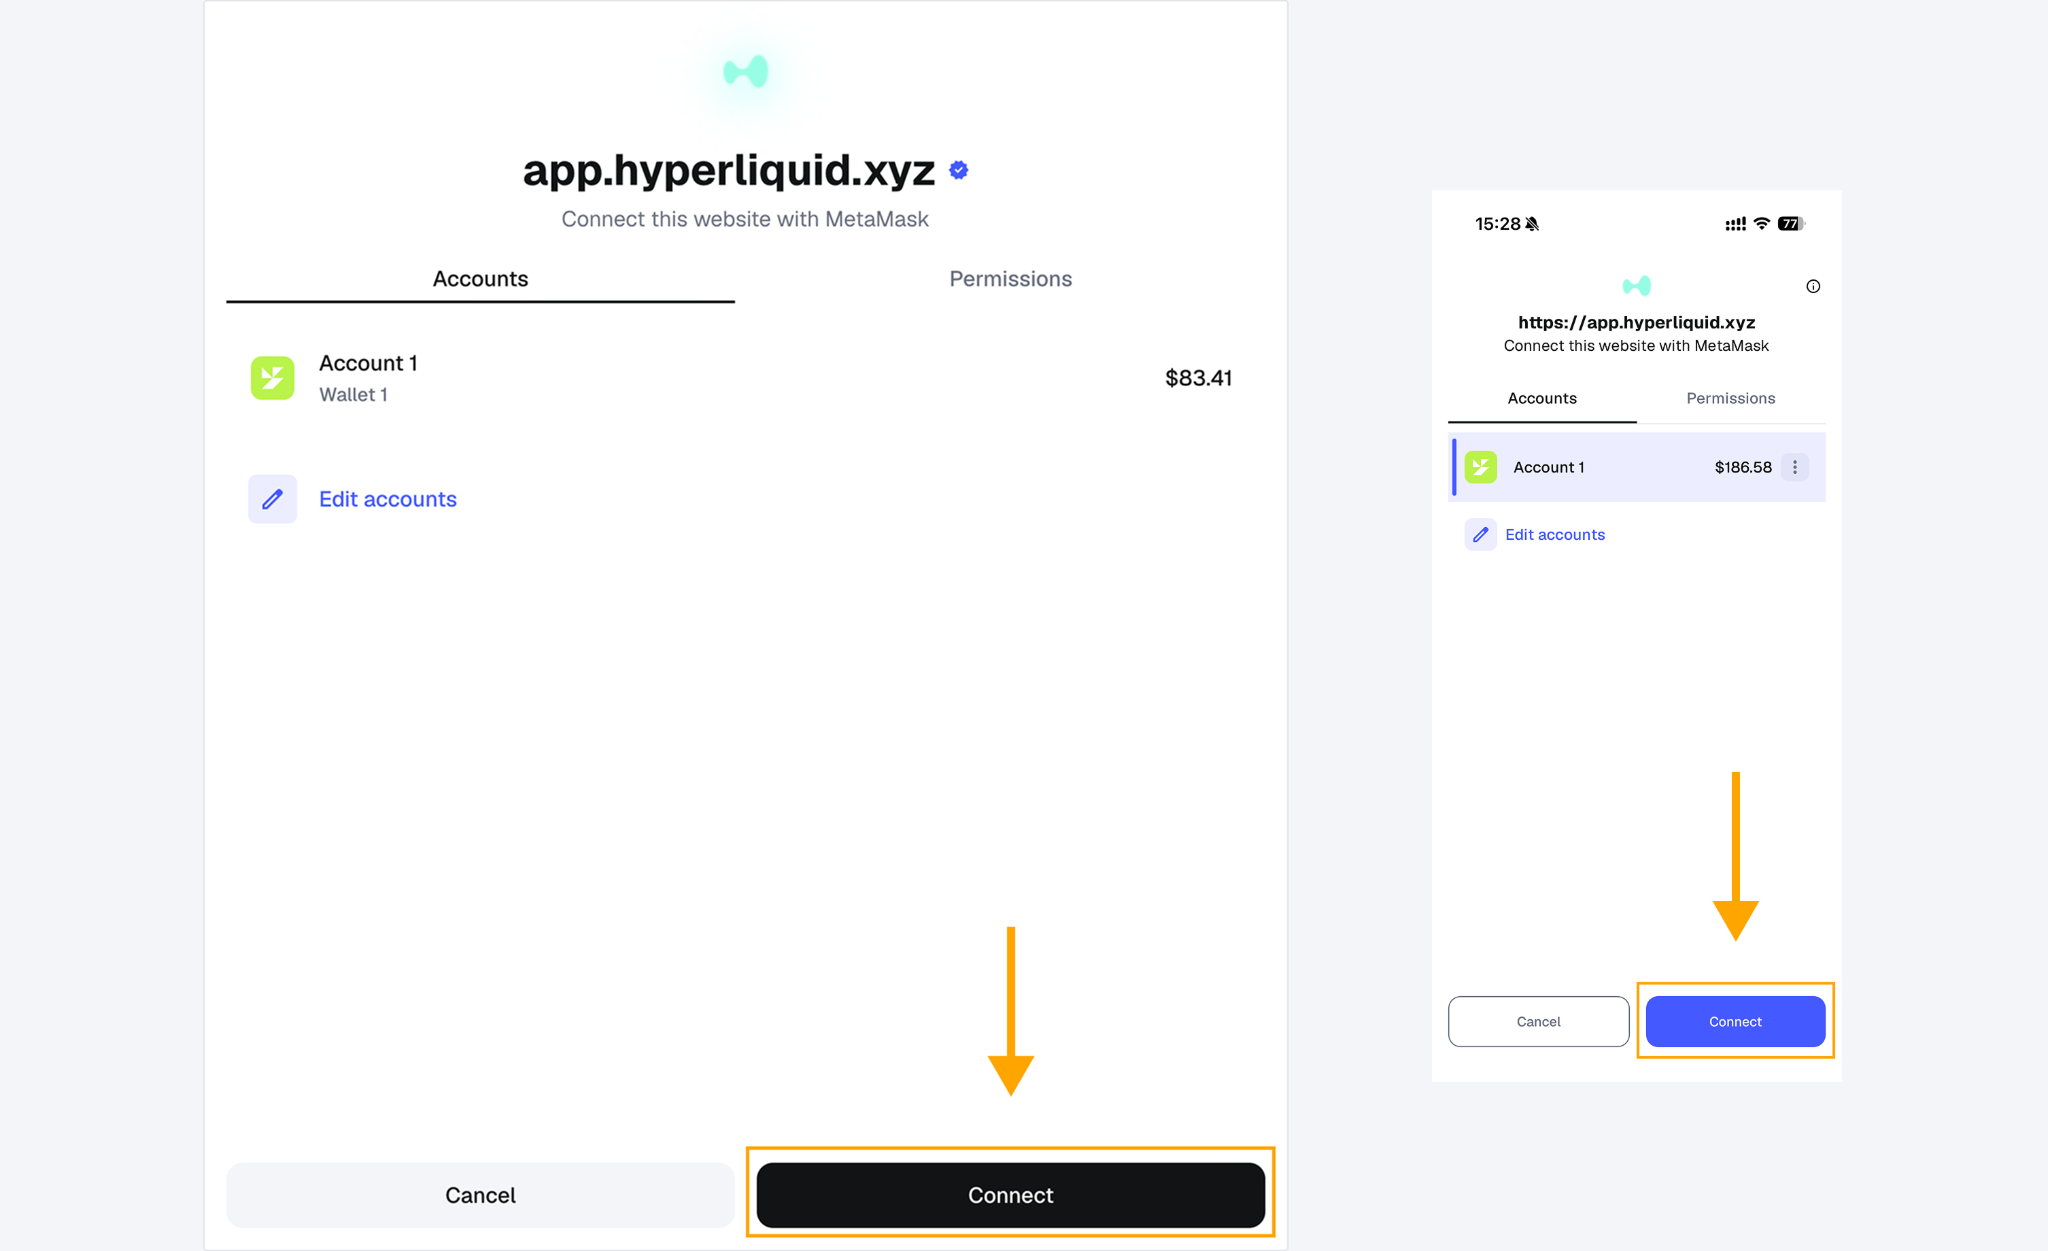This screenshot has height=1251, width=2048.
Task: Click 'Wallet 1' label under Account 1
Action: [x=353, y=395]
